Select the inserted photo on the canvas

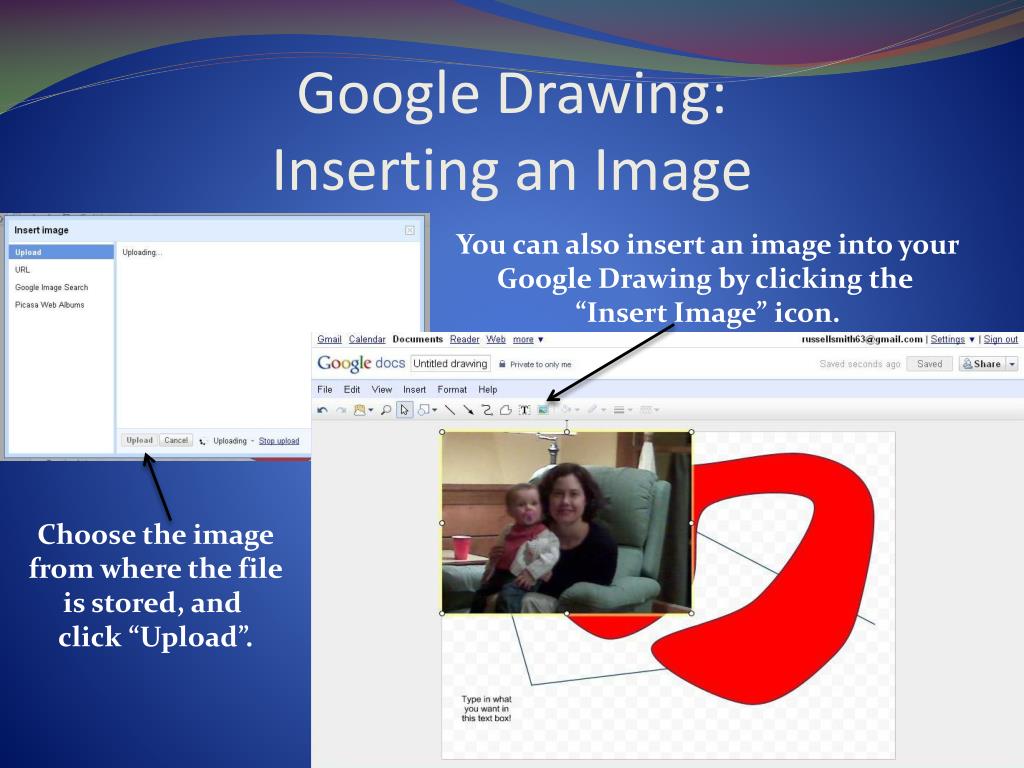567,522
